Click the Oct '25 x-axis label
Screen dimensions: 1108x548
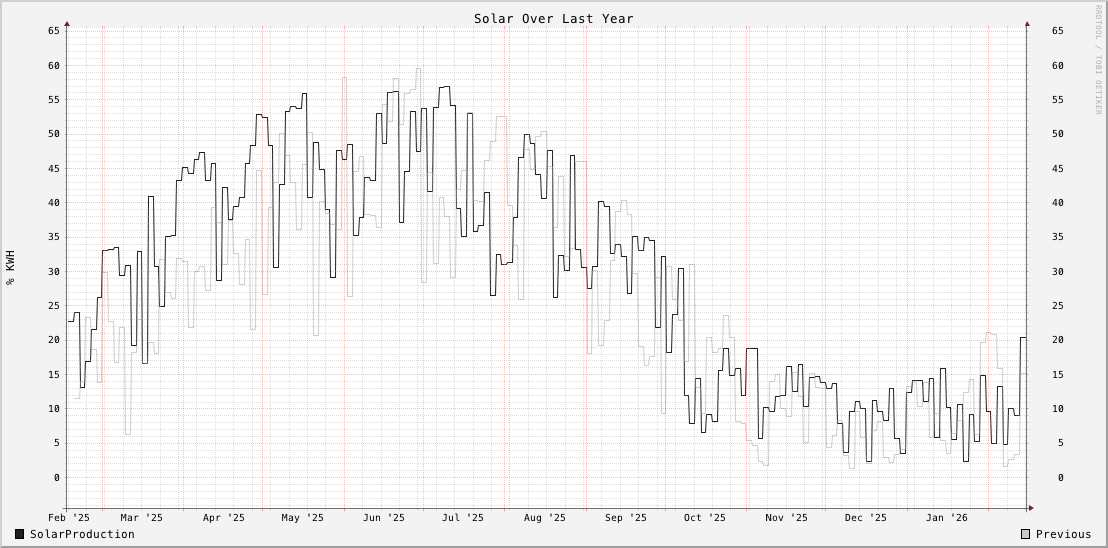click(704, 518)
